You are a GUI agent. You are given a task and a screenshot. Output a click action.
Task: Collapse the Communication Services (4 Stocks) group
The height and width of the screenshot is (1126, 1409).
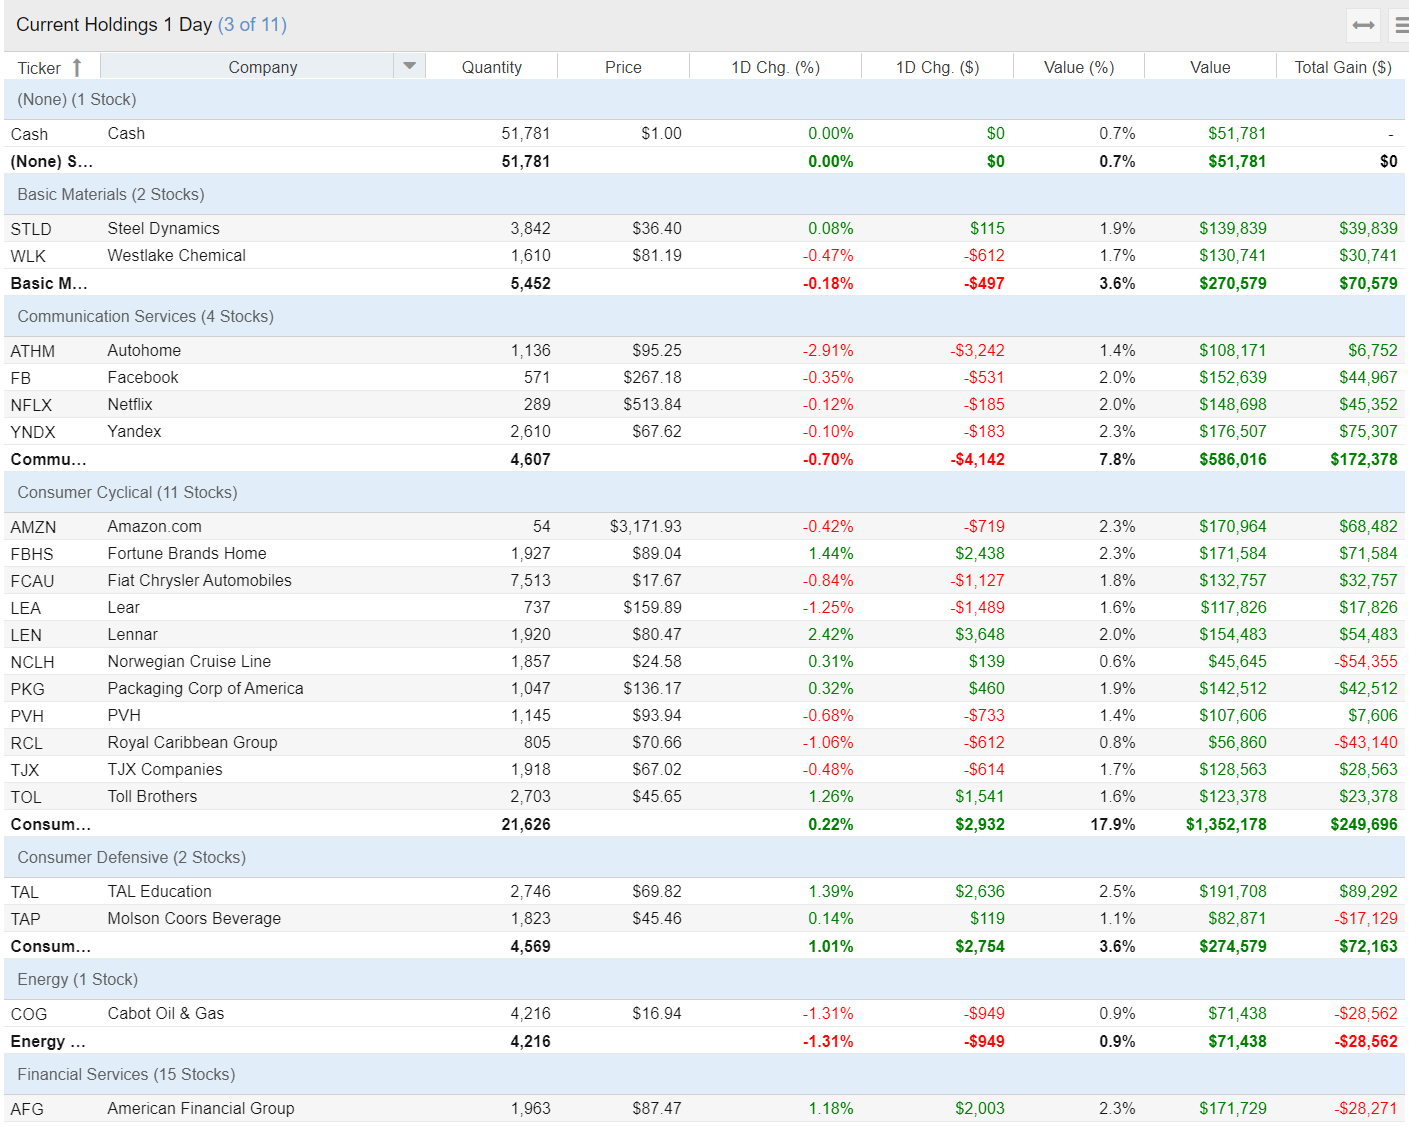[704, 316]
